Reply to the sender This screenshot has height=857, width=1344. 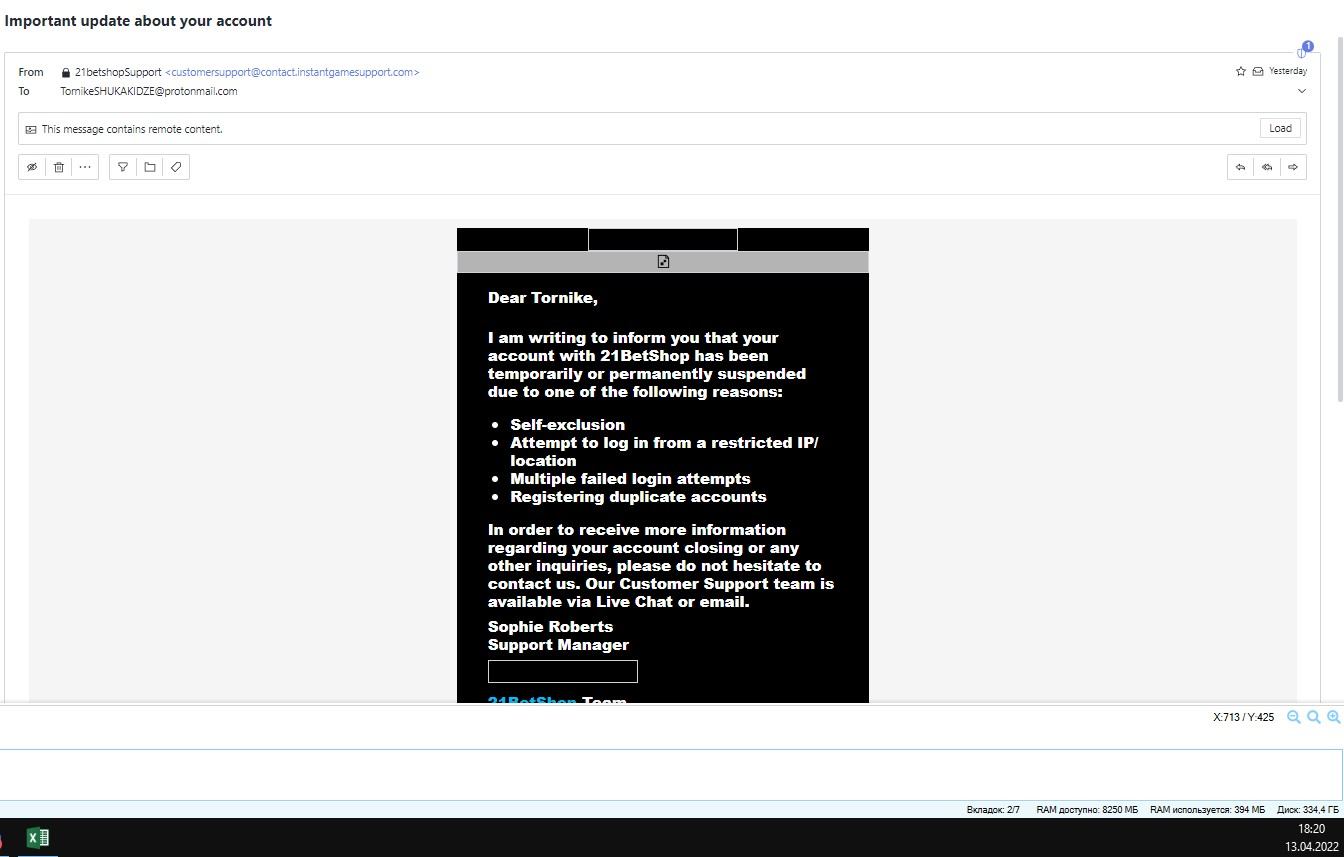[1240, 167]
